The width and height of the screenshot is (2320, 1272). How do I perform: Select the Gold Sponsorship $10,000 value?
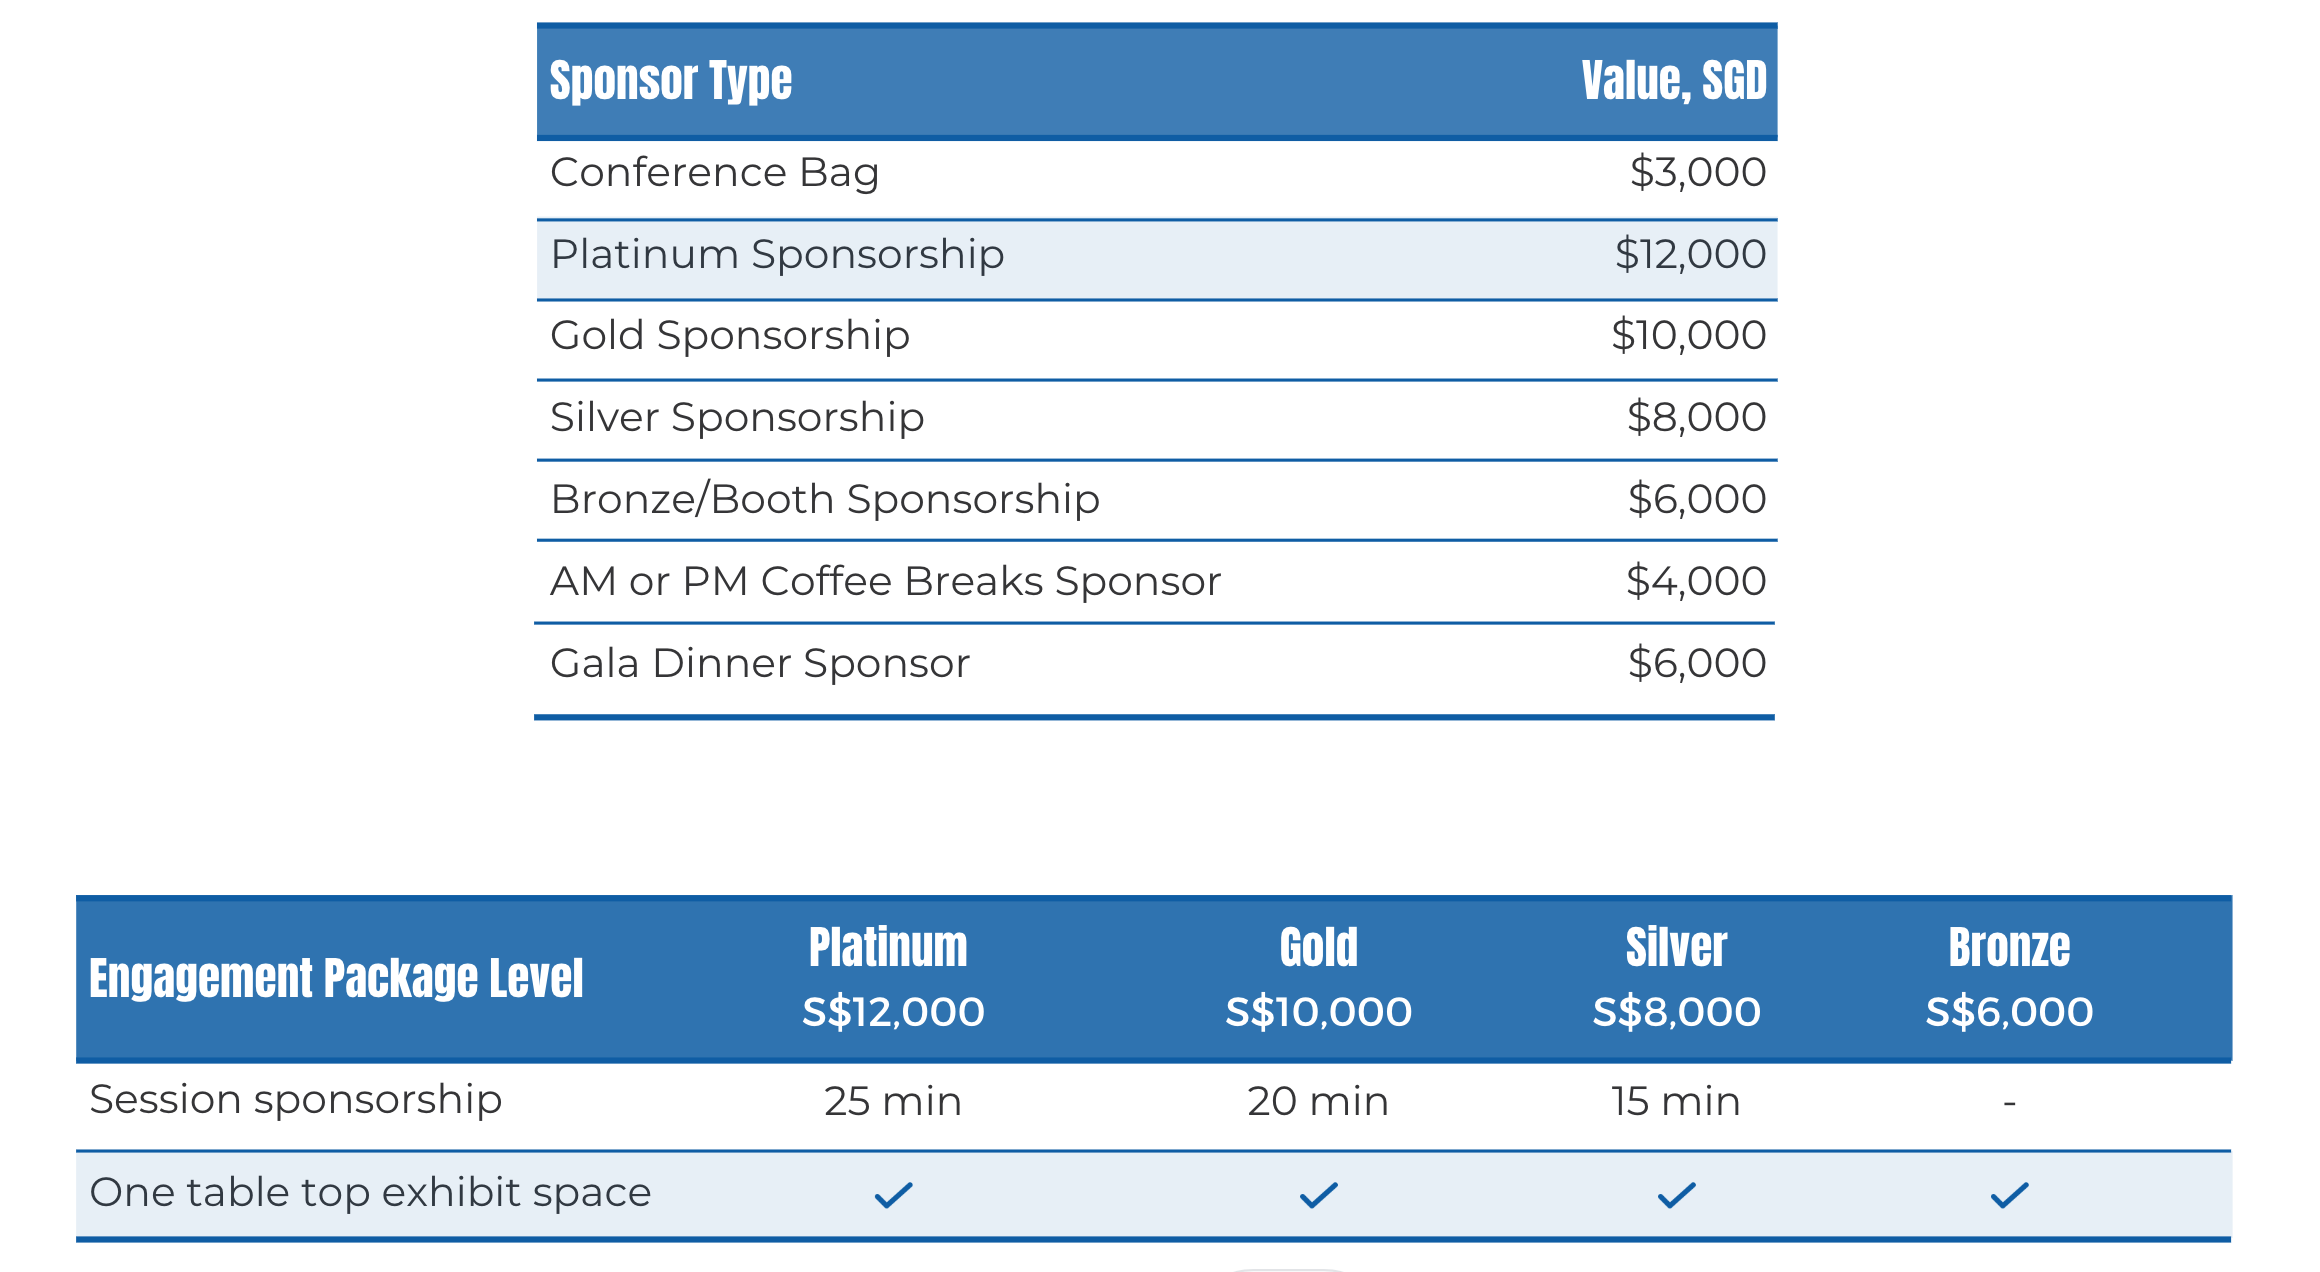(x=1688, y=335)
